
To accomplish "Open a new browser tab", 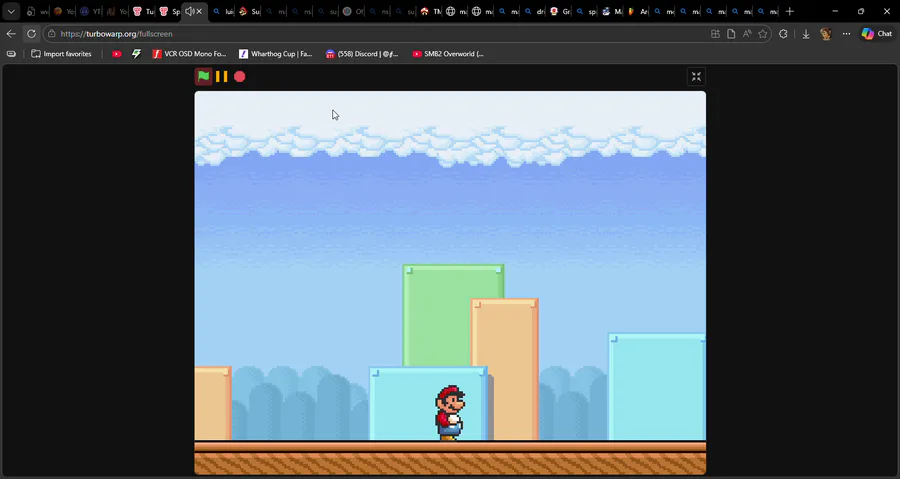I will (790, 11).
